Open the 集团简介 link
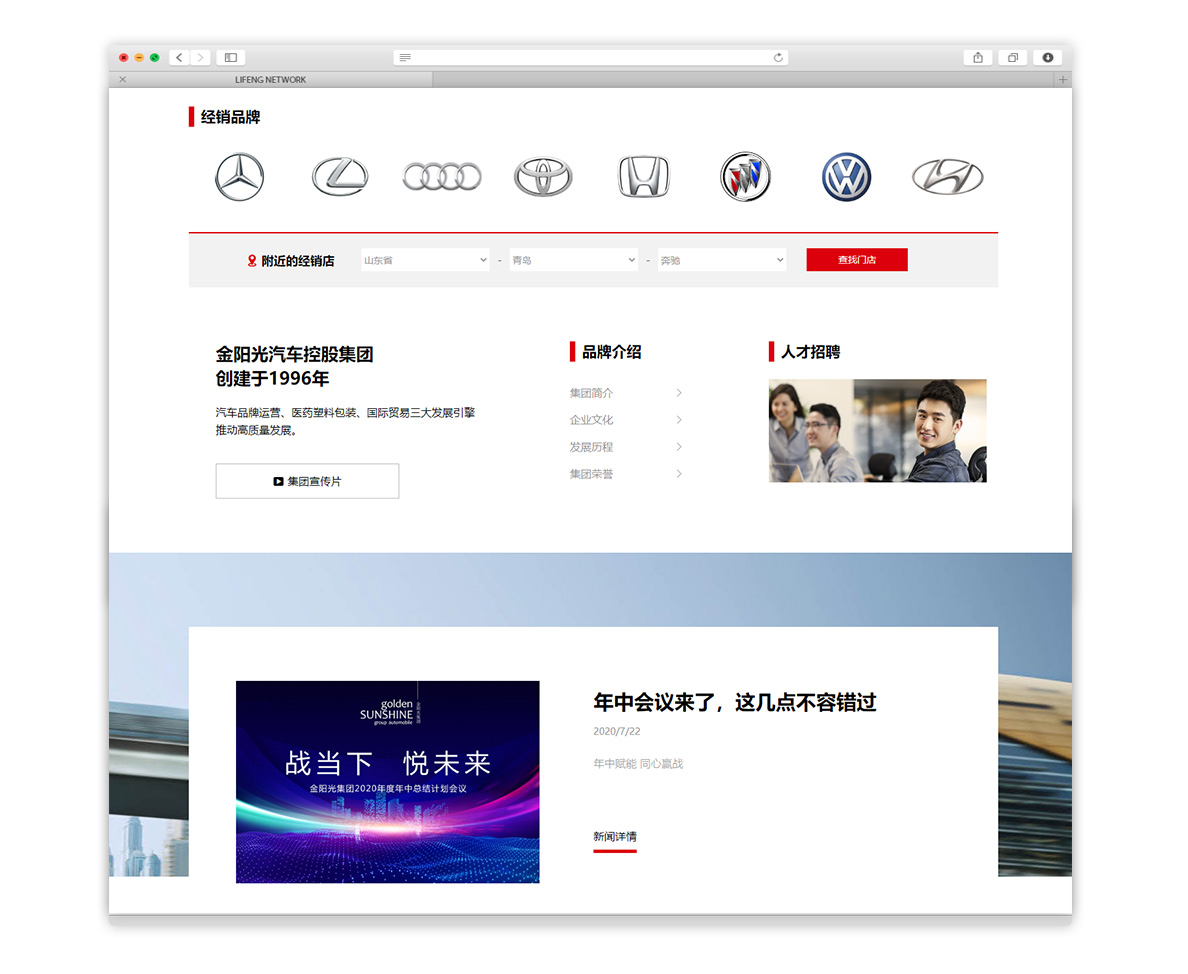Screen dimensions: 1188x974 [591, 393]
